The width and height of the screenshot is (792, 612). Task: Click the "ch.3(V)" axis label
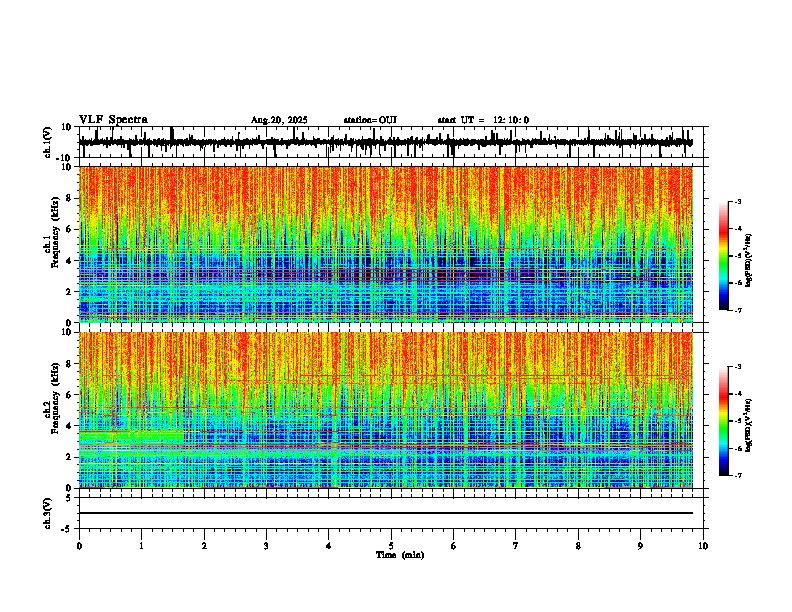pos(47,513)
